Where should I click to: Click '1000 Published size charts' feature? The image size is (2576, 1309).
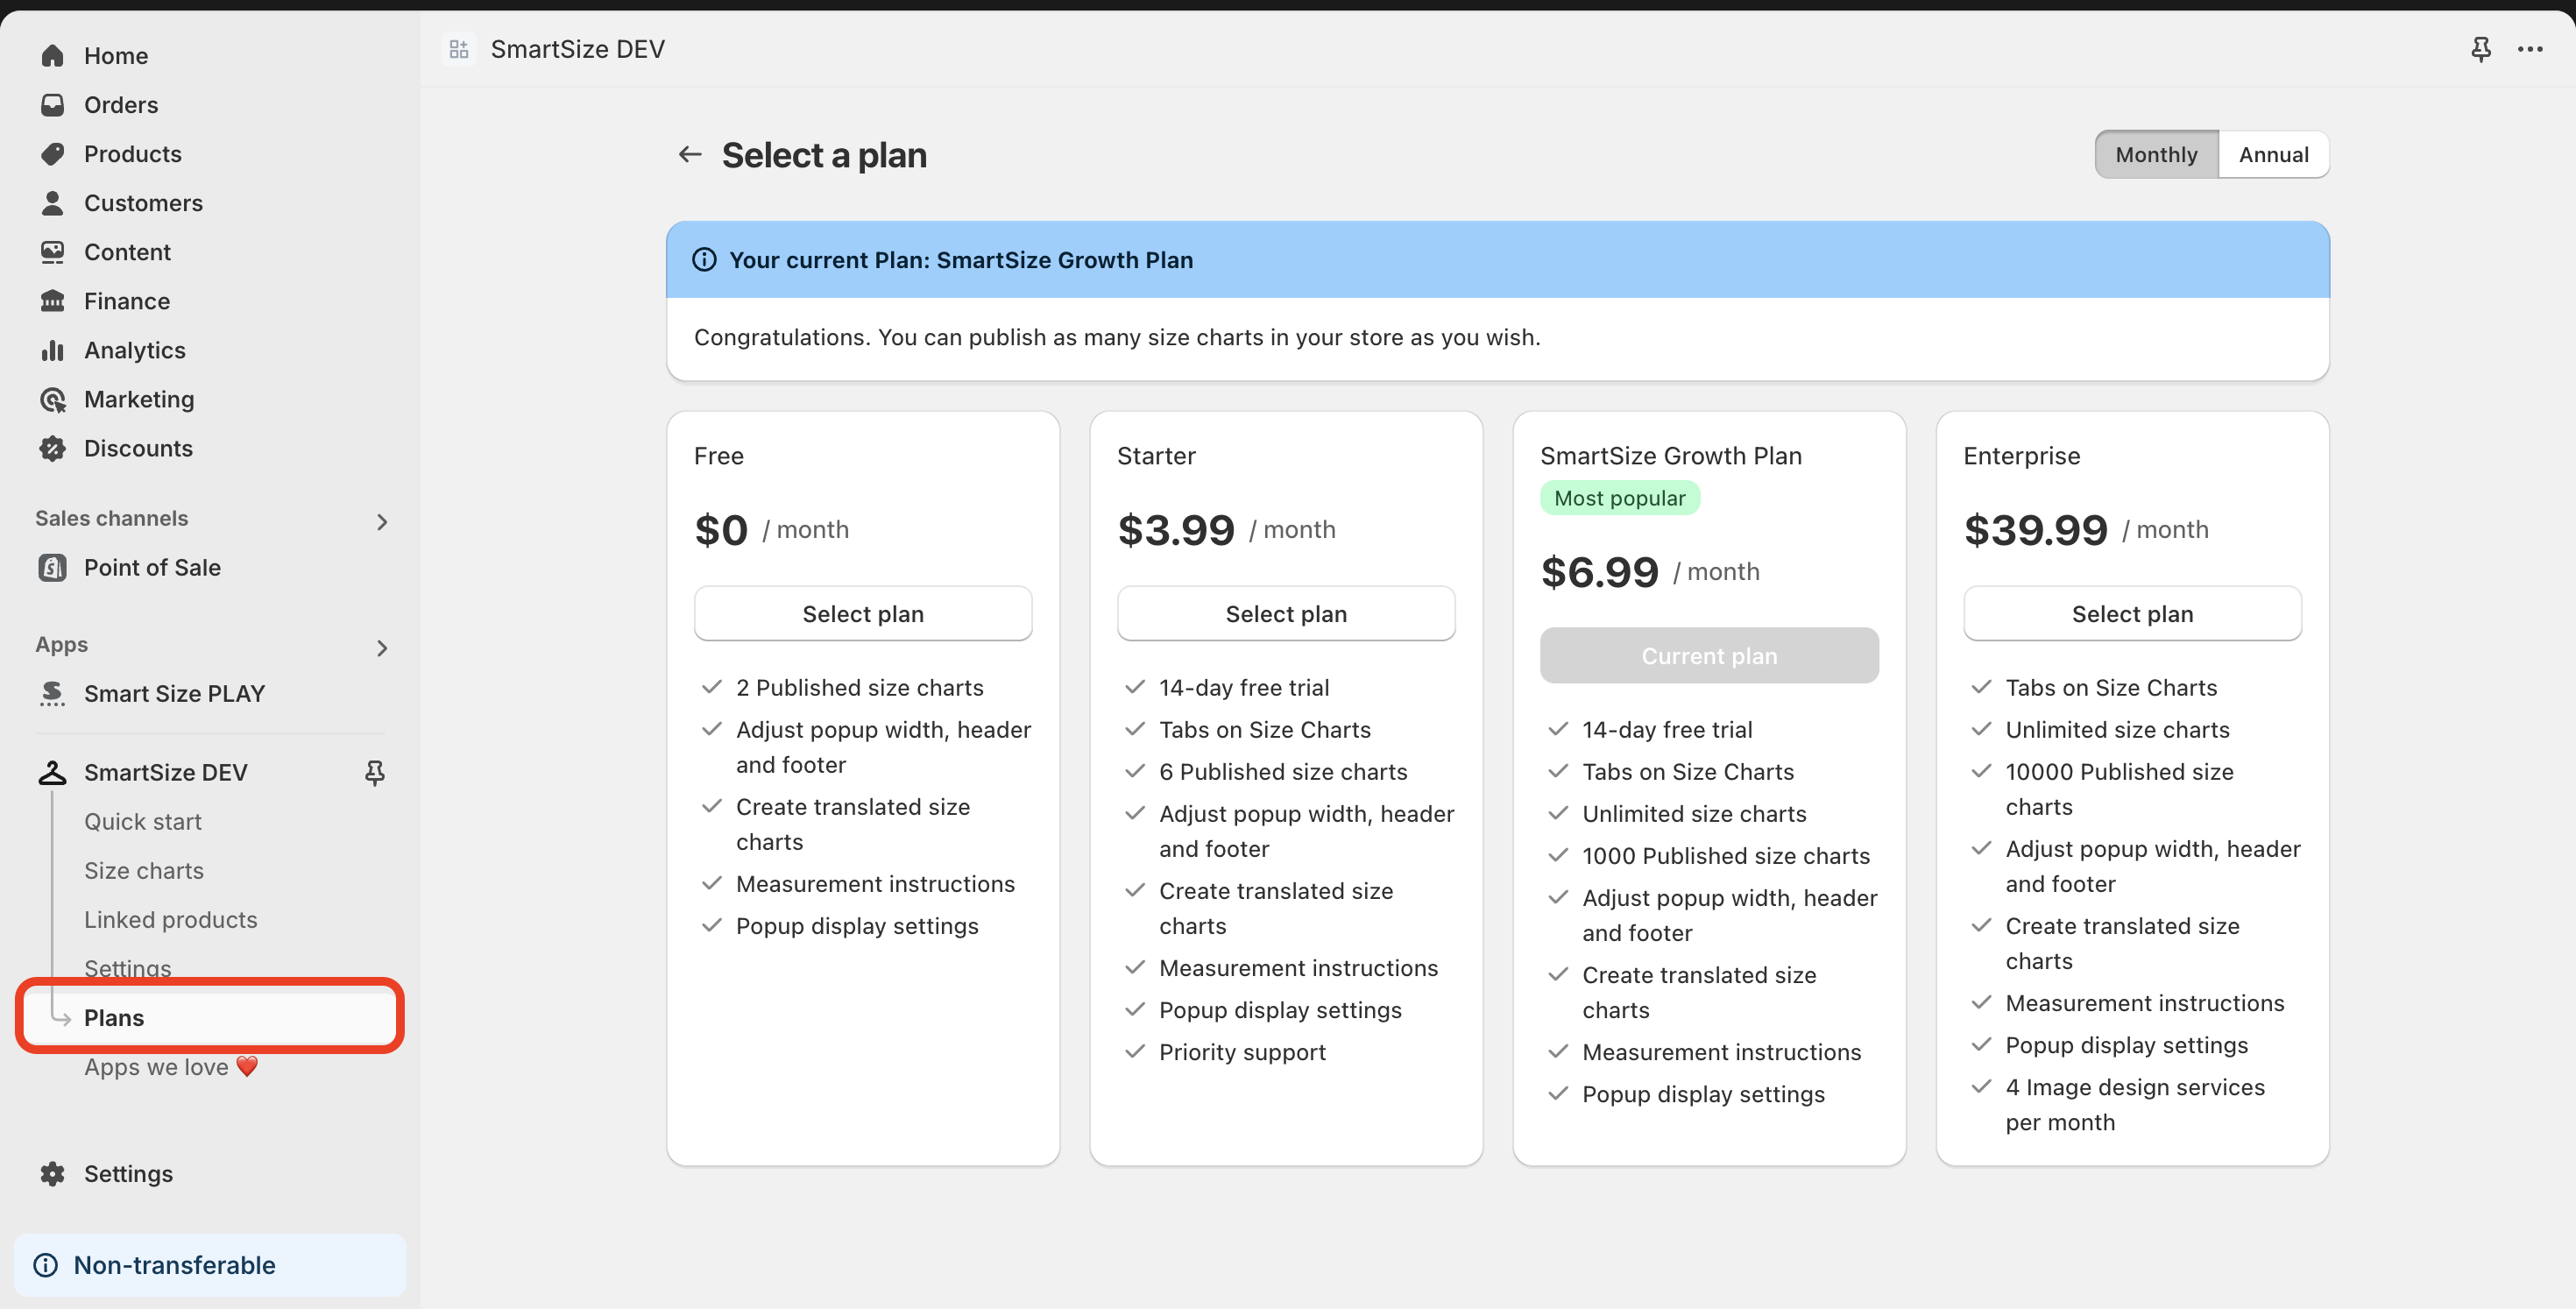[1726, 855]
